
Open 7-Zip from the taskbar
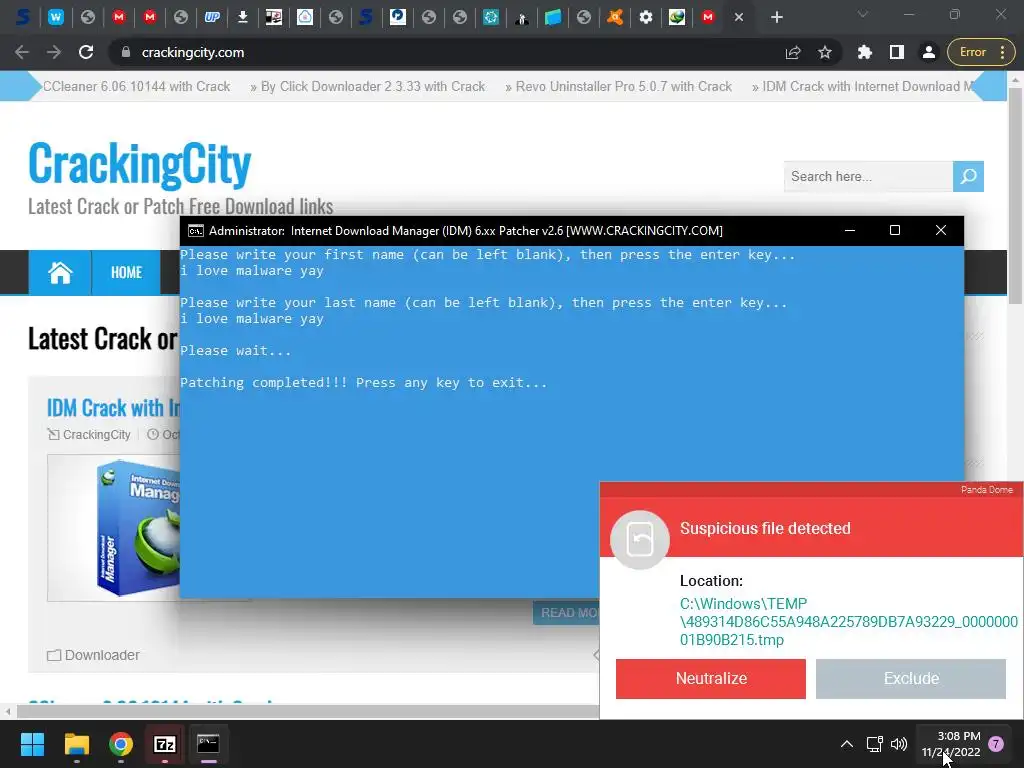tap(165, 744)
